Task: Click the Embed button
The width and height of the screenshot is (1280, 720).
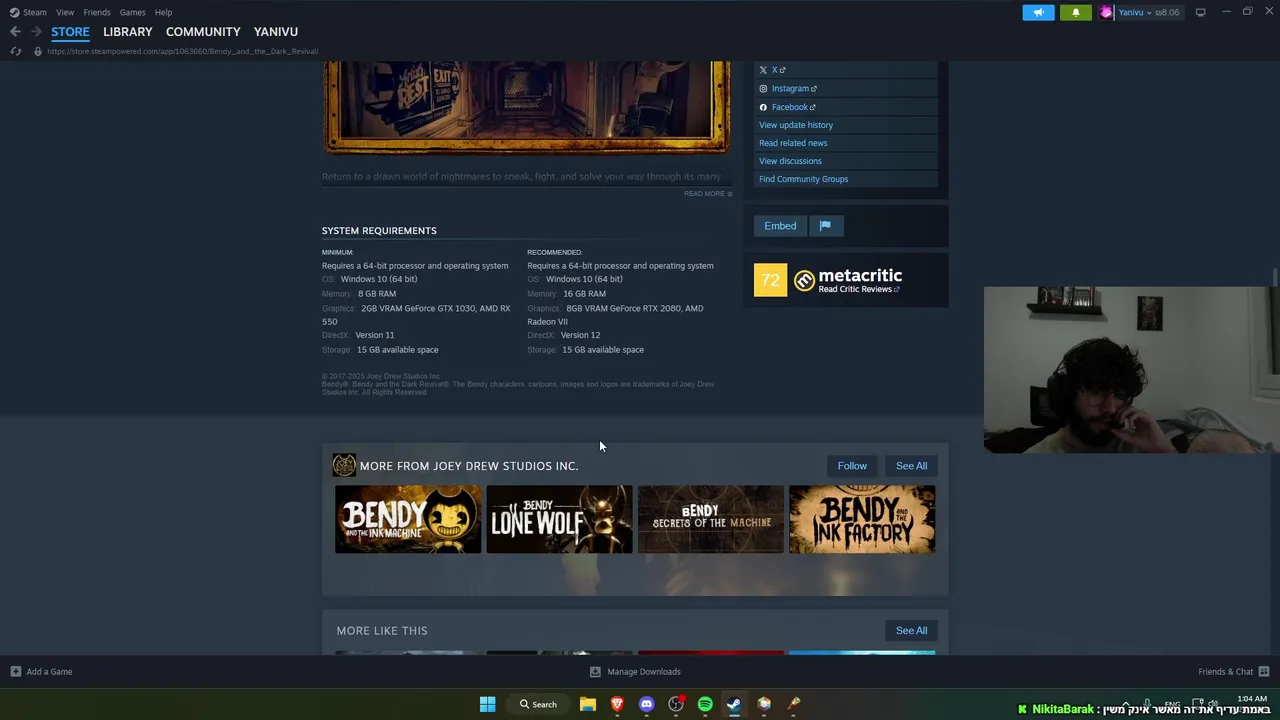Action: tap(780, 226)
